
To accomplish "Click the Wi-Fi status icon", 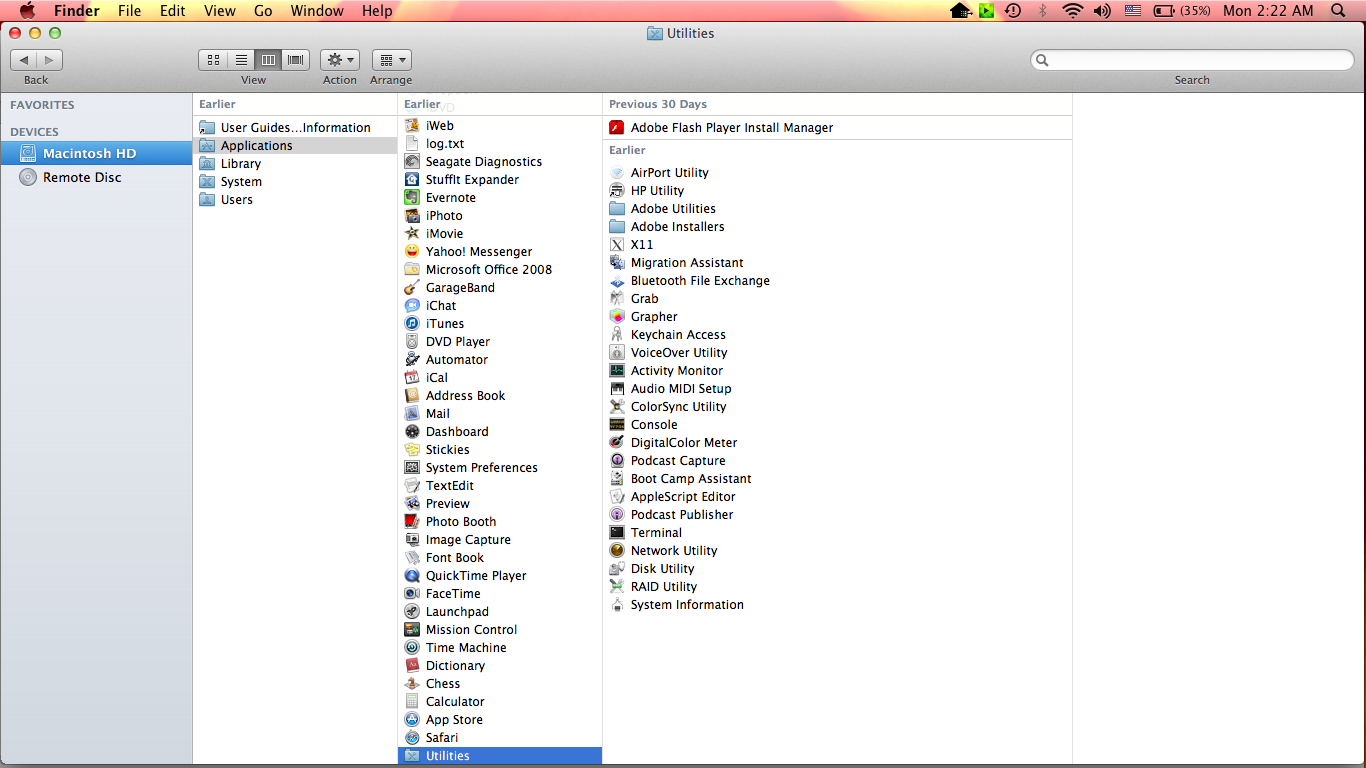I will (1073, 11).
